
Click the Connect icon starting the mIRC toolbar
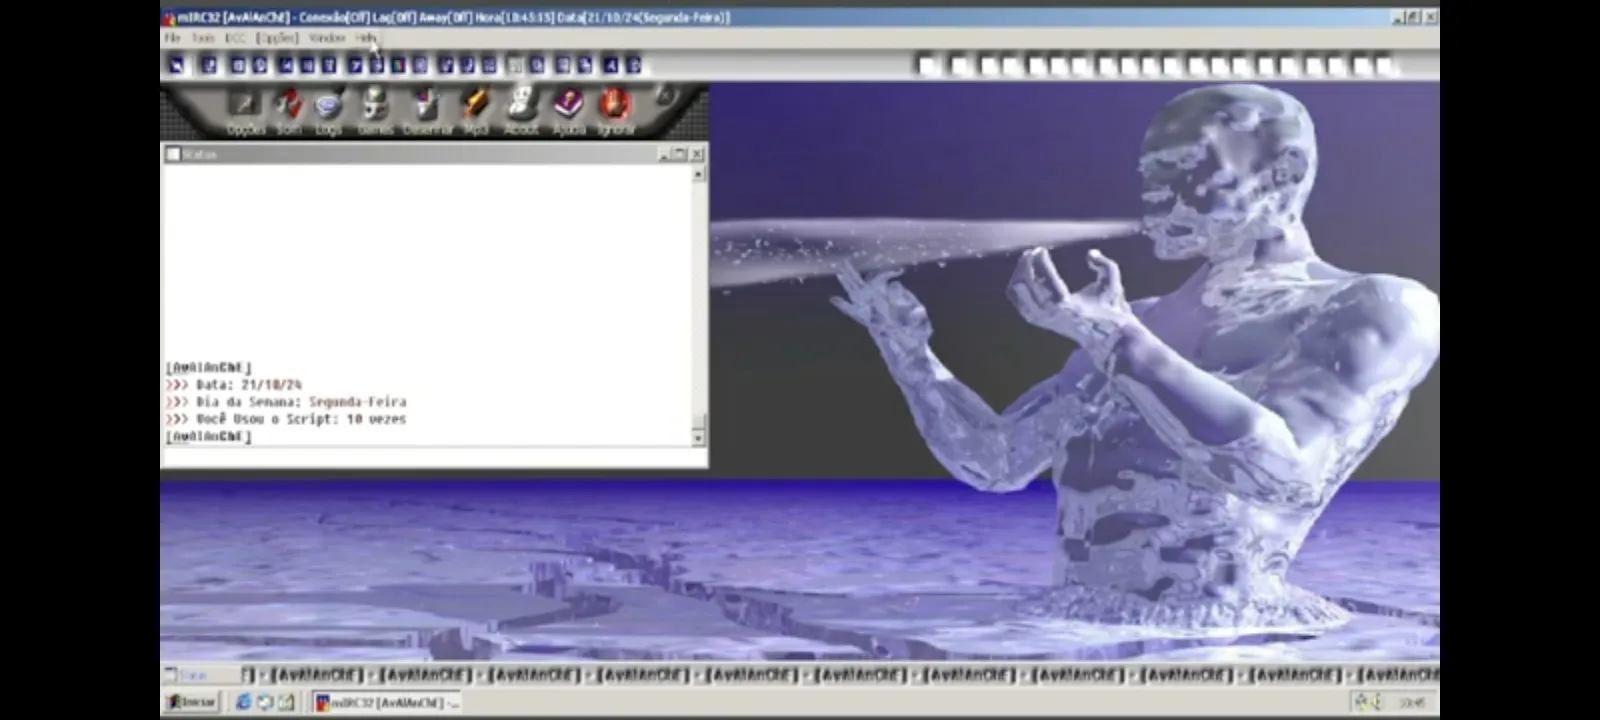click(177, 65)
